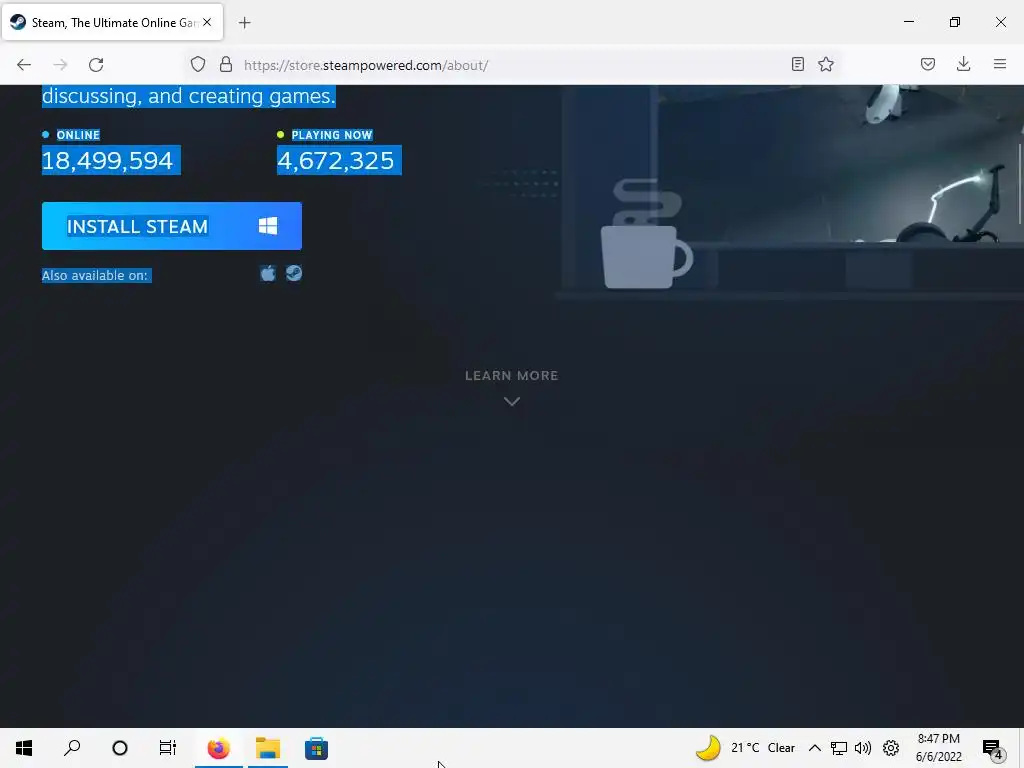Open the network tray icon
The width and height of the screenshot is (1024, 768).
pyautogui.click(x=839, y=748)
